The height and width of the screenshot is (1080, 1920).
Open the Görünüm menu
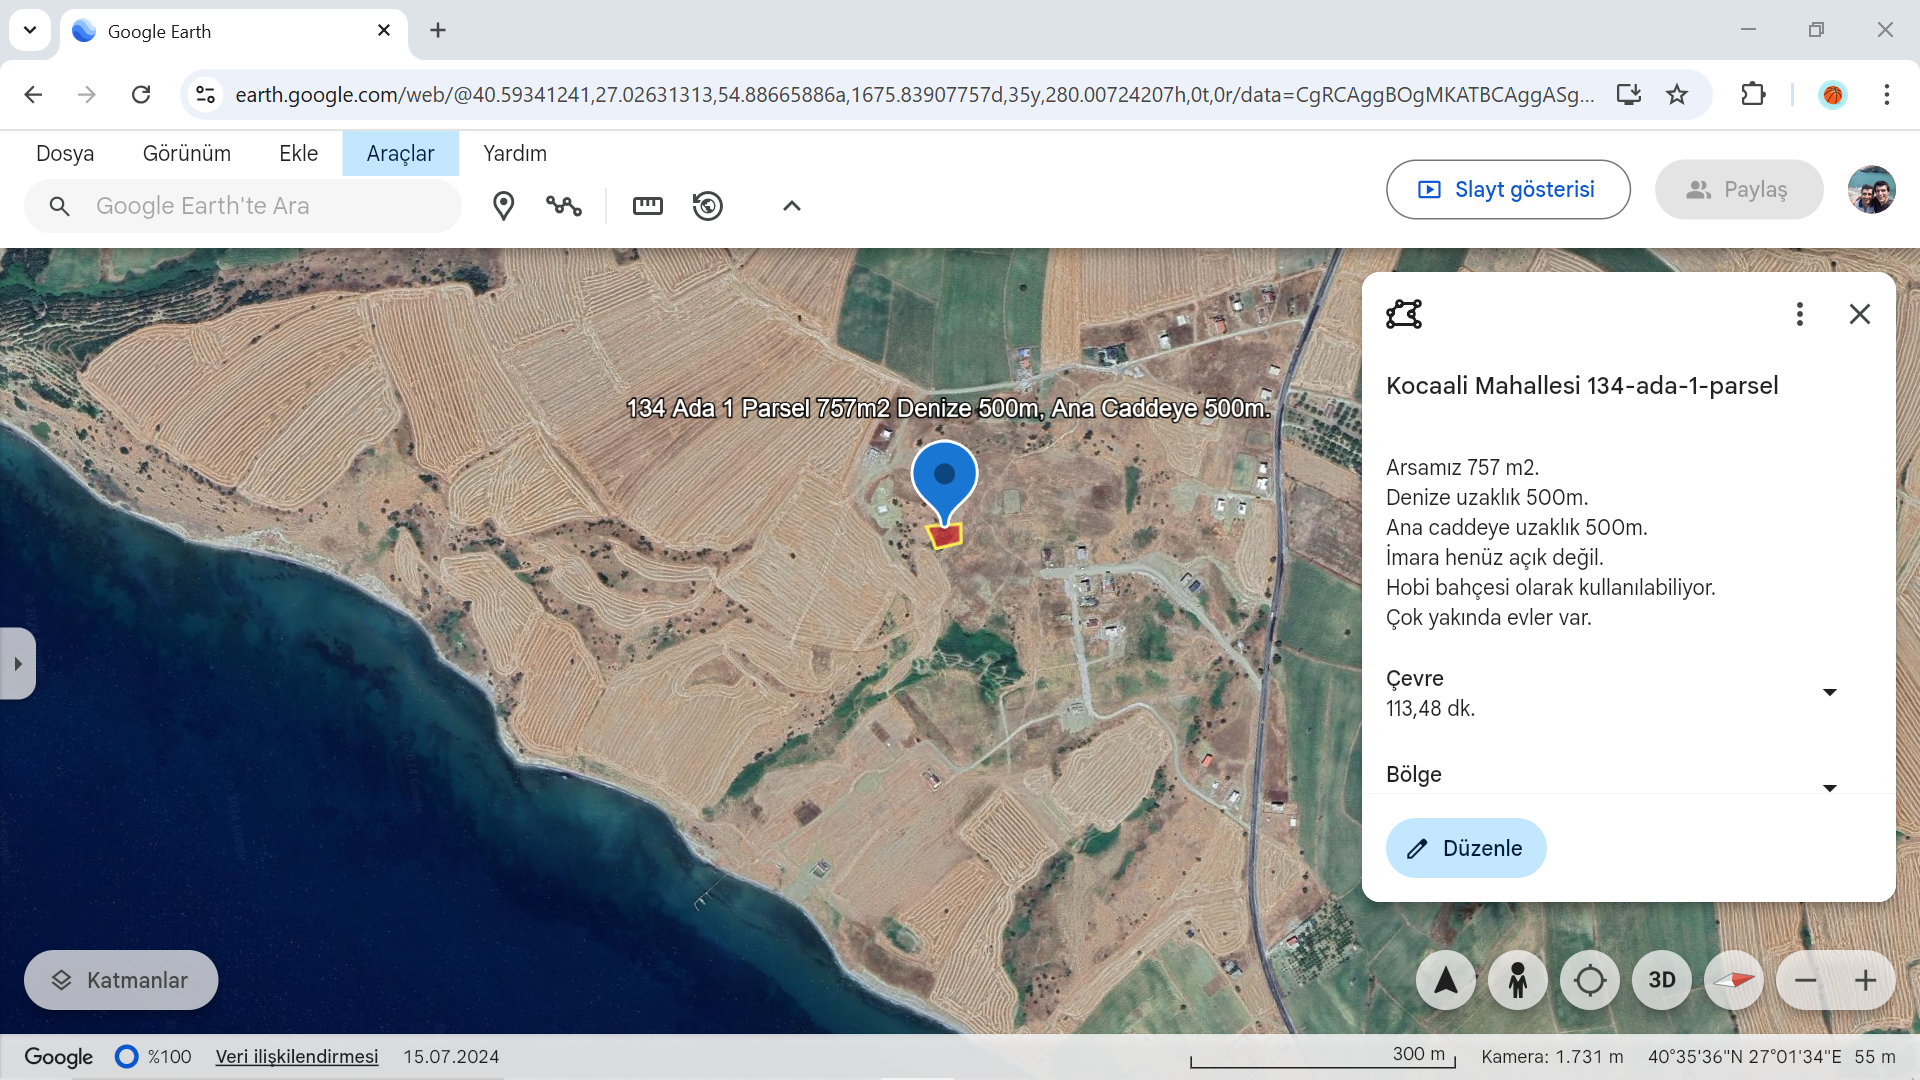coord(187,153)
